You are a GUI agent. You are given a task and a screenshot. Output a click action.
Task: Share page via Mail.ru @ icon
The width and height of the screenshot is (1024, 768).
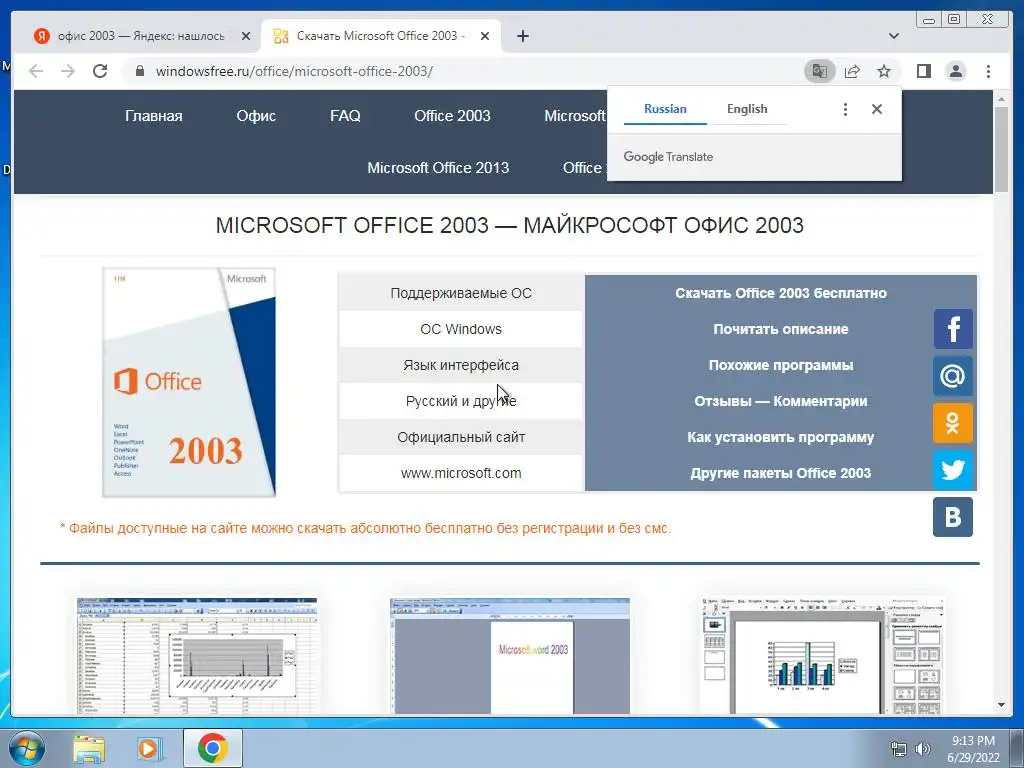click(953, 376)
